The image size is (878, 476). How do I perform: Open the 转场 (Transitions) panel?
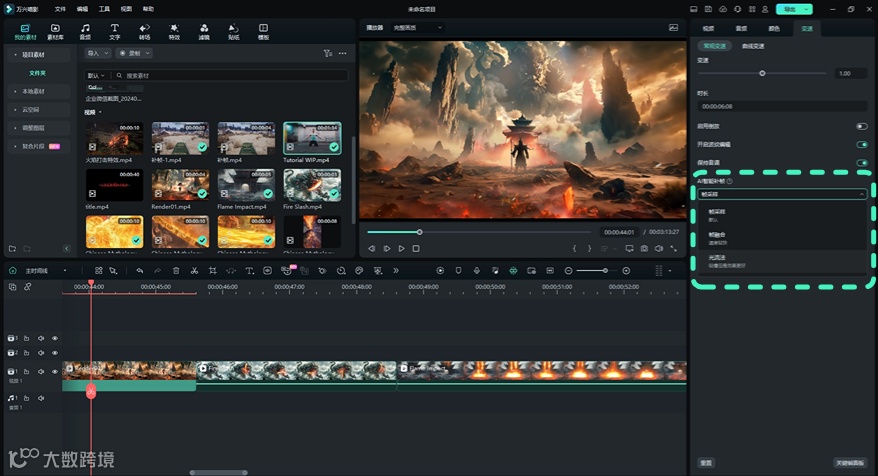pyautogui.click(x=144, y=31)
